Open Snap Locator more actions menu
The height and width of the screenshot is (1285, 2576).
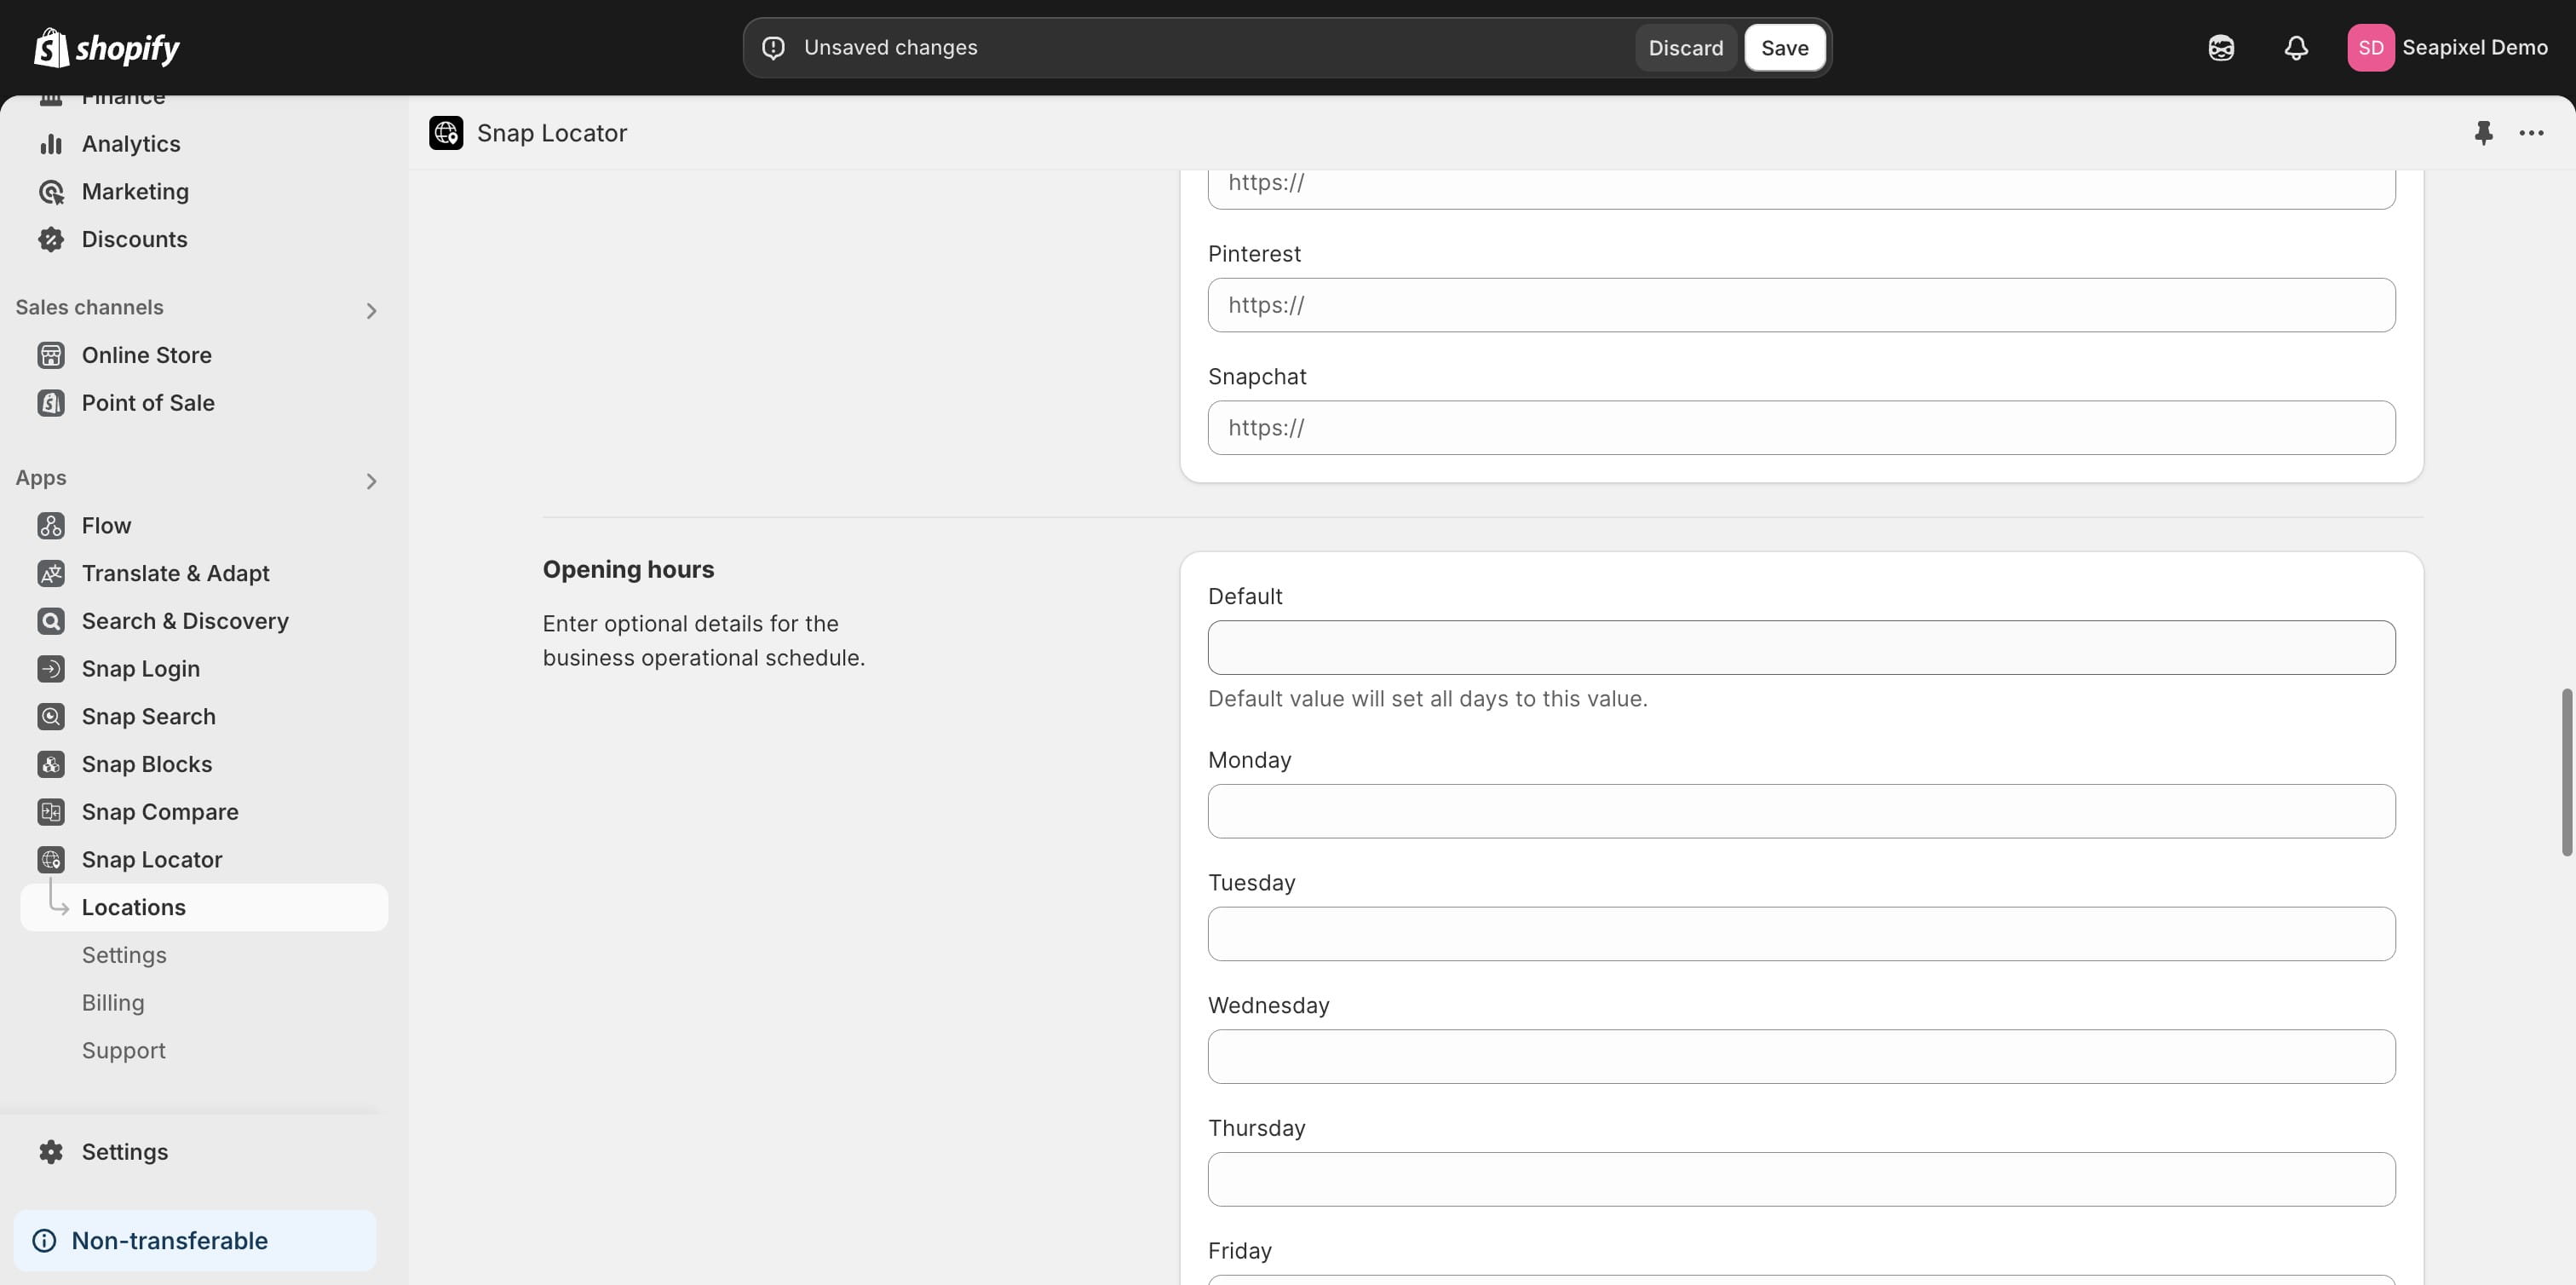tap(2531, 132)
